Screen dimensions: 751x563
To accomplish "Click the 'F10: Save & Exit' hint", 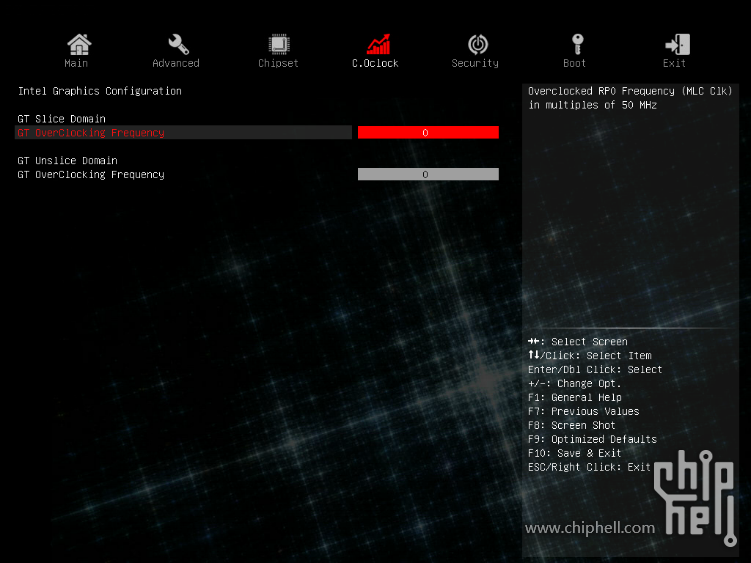I will pyautogui.click(x=575, y=453).
